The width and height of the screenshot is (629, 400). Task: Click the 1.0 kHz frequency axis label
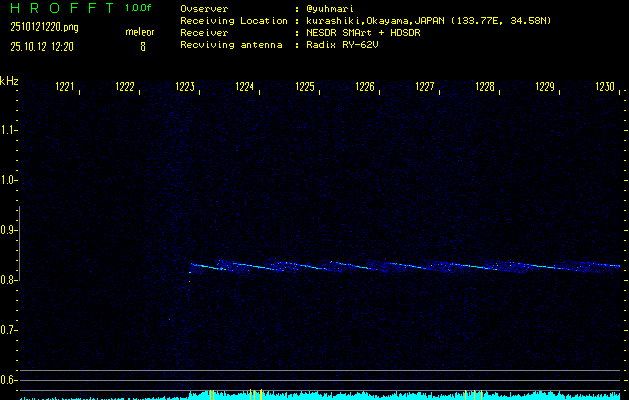[x=9, y=180]
